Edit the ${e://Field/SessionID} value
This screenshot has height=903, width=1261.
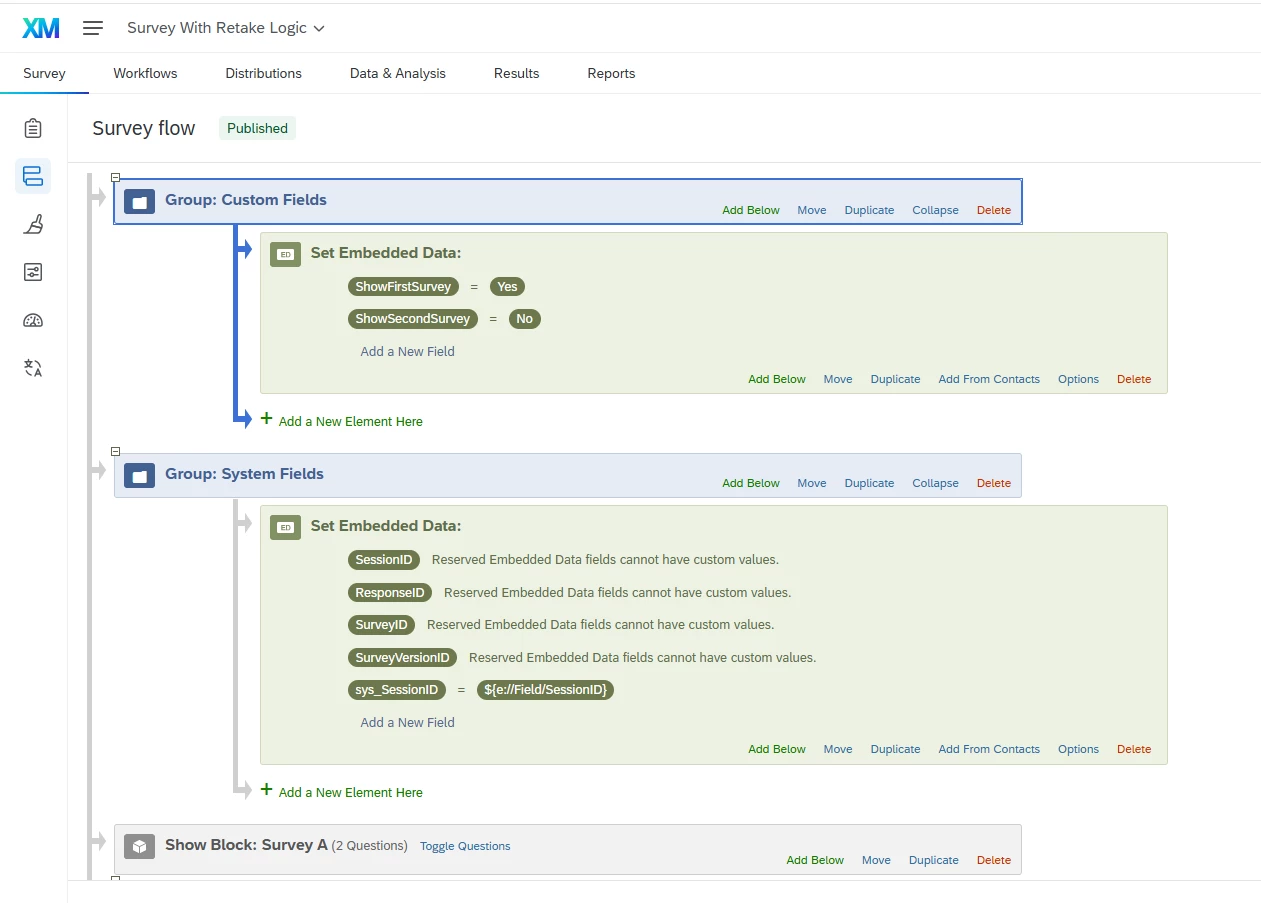(545, 690)
